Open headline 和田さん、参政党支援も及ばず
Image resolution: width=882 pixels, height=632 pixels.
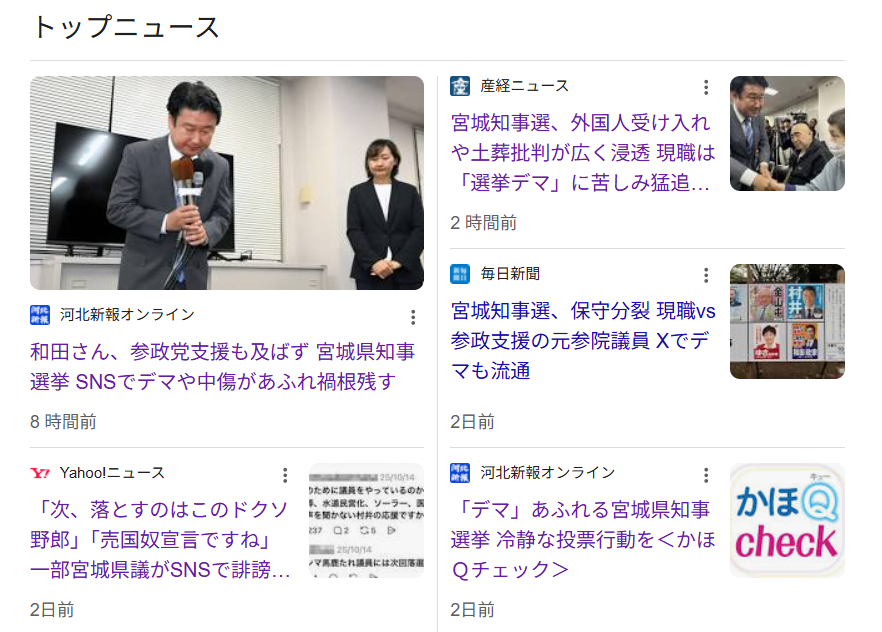pyautogui.click(x=222, y=367)
